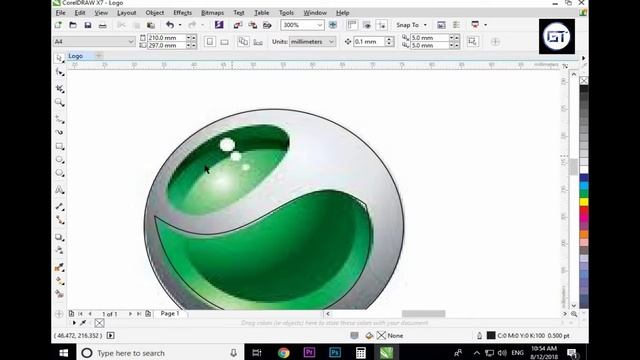Viewport: 640px width, 360px height.
Task: Toggle Show rulers button
Action: [x=352, y=25]
